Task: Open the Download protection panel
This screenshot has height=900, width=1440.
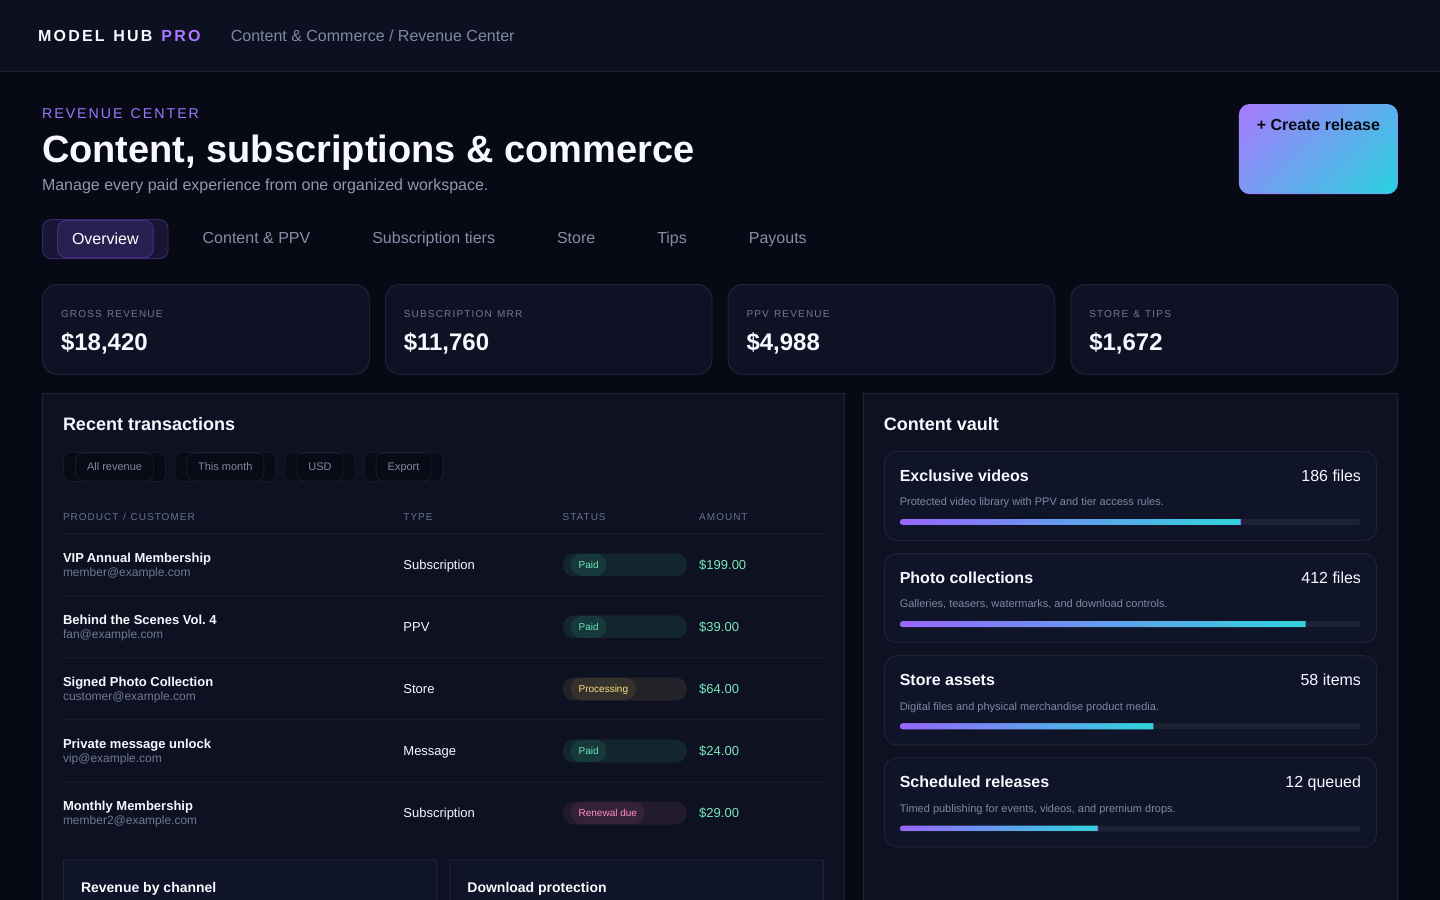Action: [x=636, y=880]
